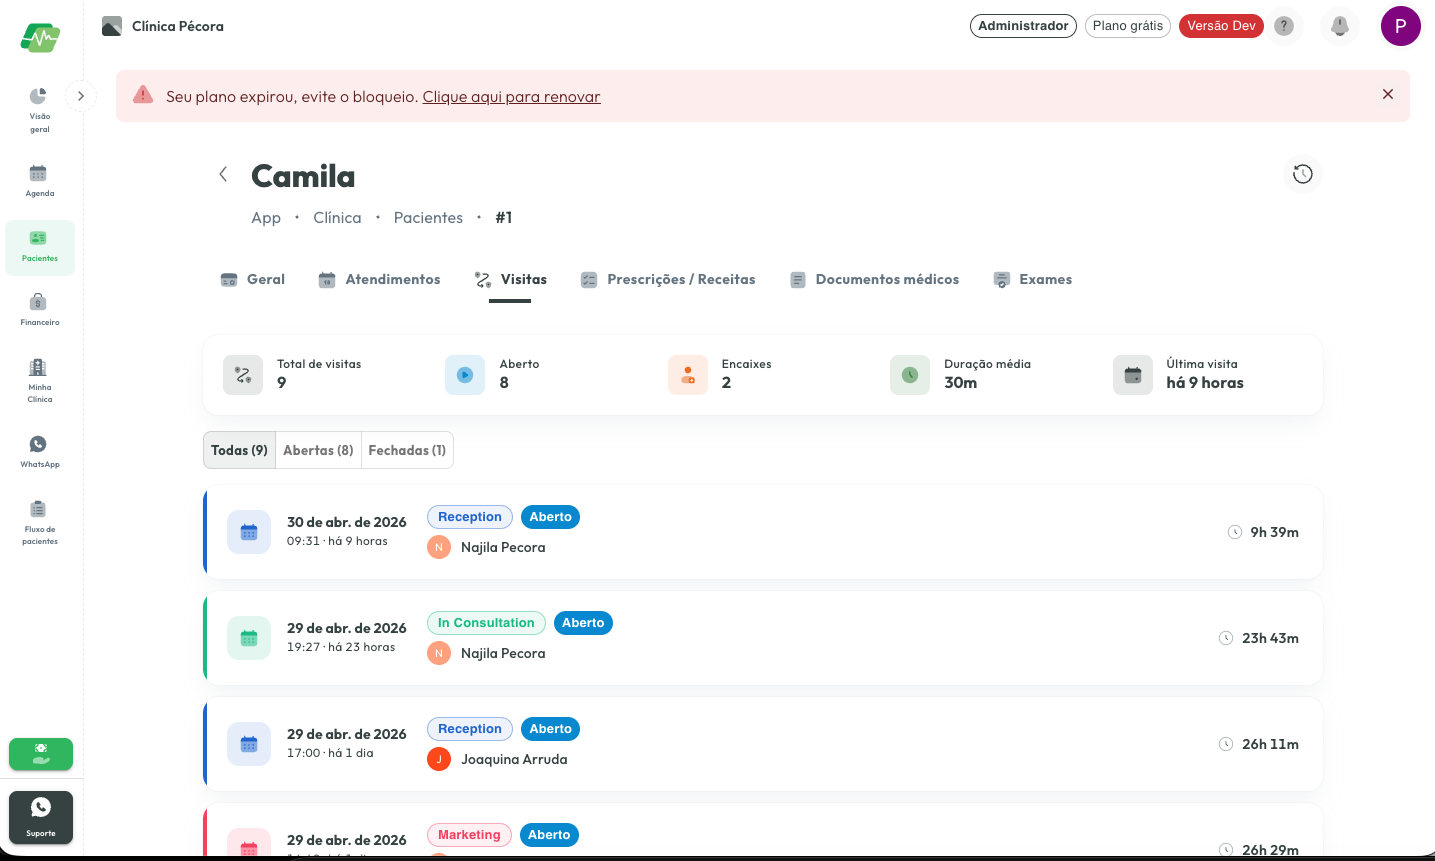1435x861 pixels.
Task: Click the J avatar of Joaquina Arruda
Action: click(439, 759)
